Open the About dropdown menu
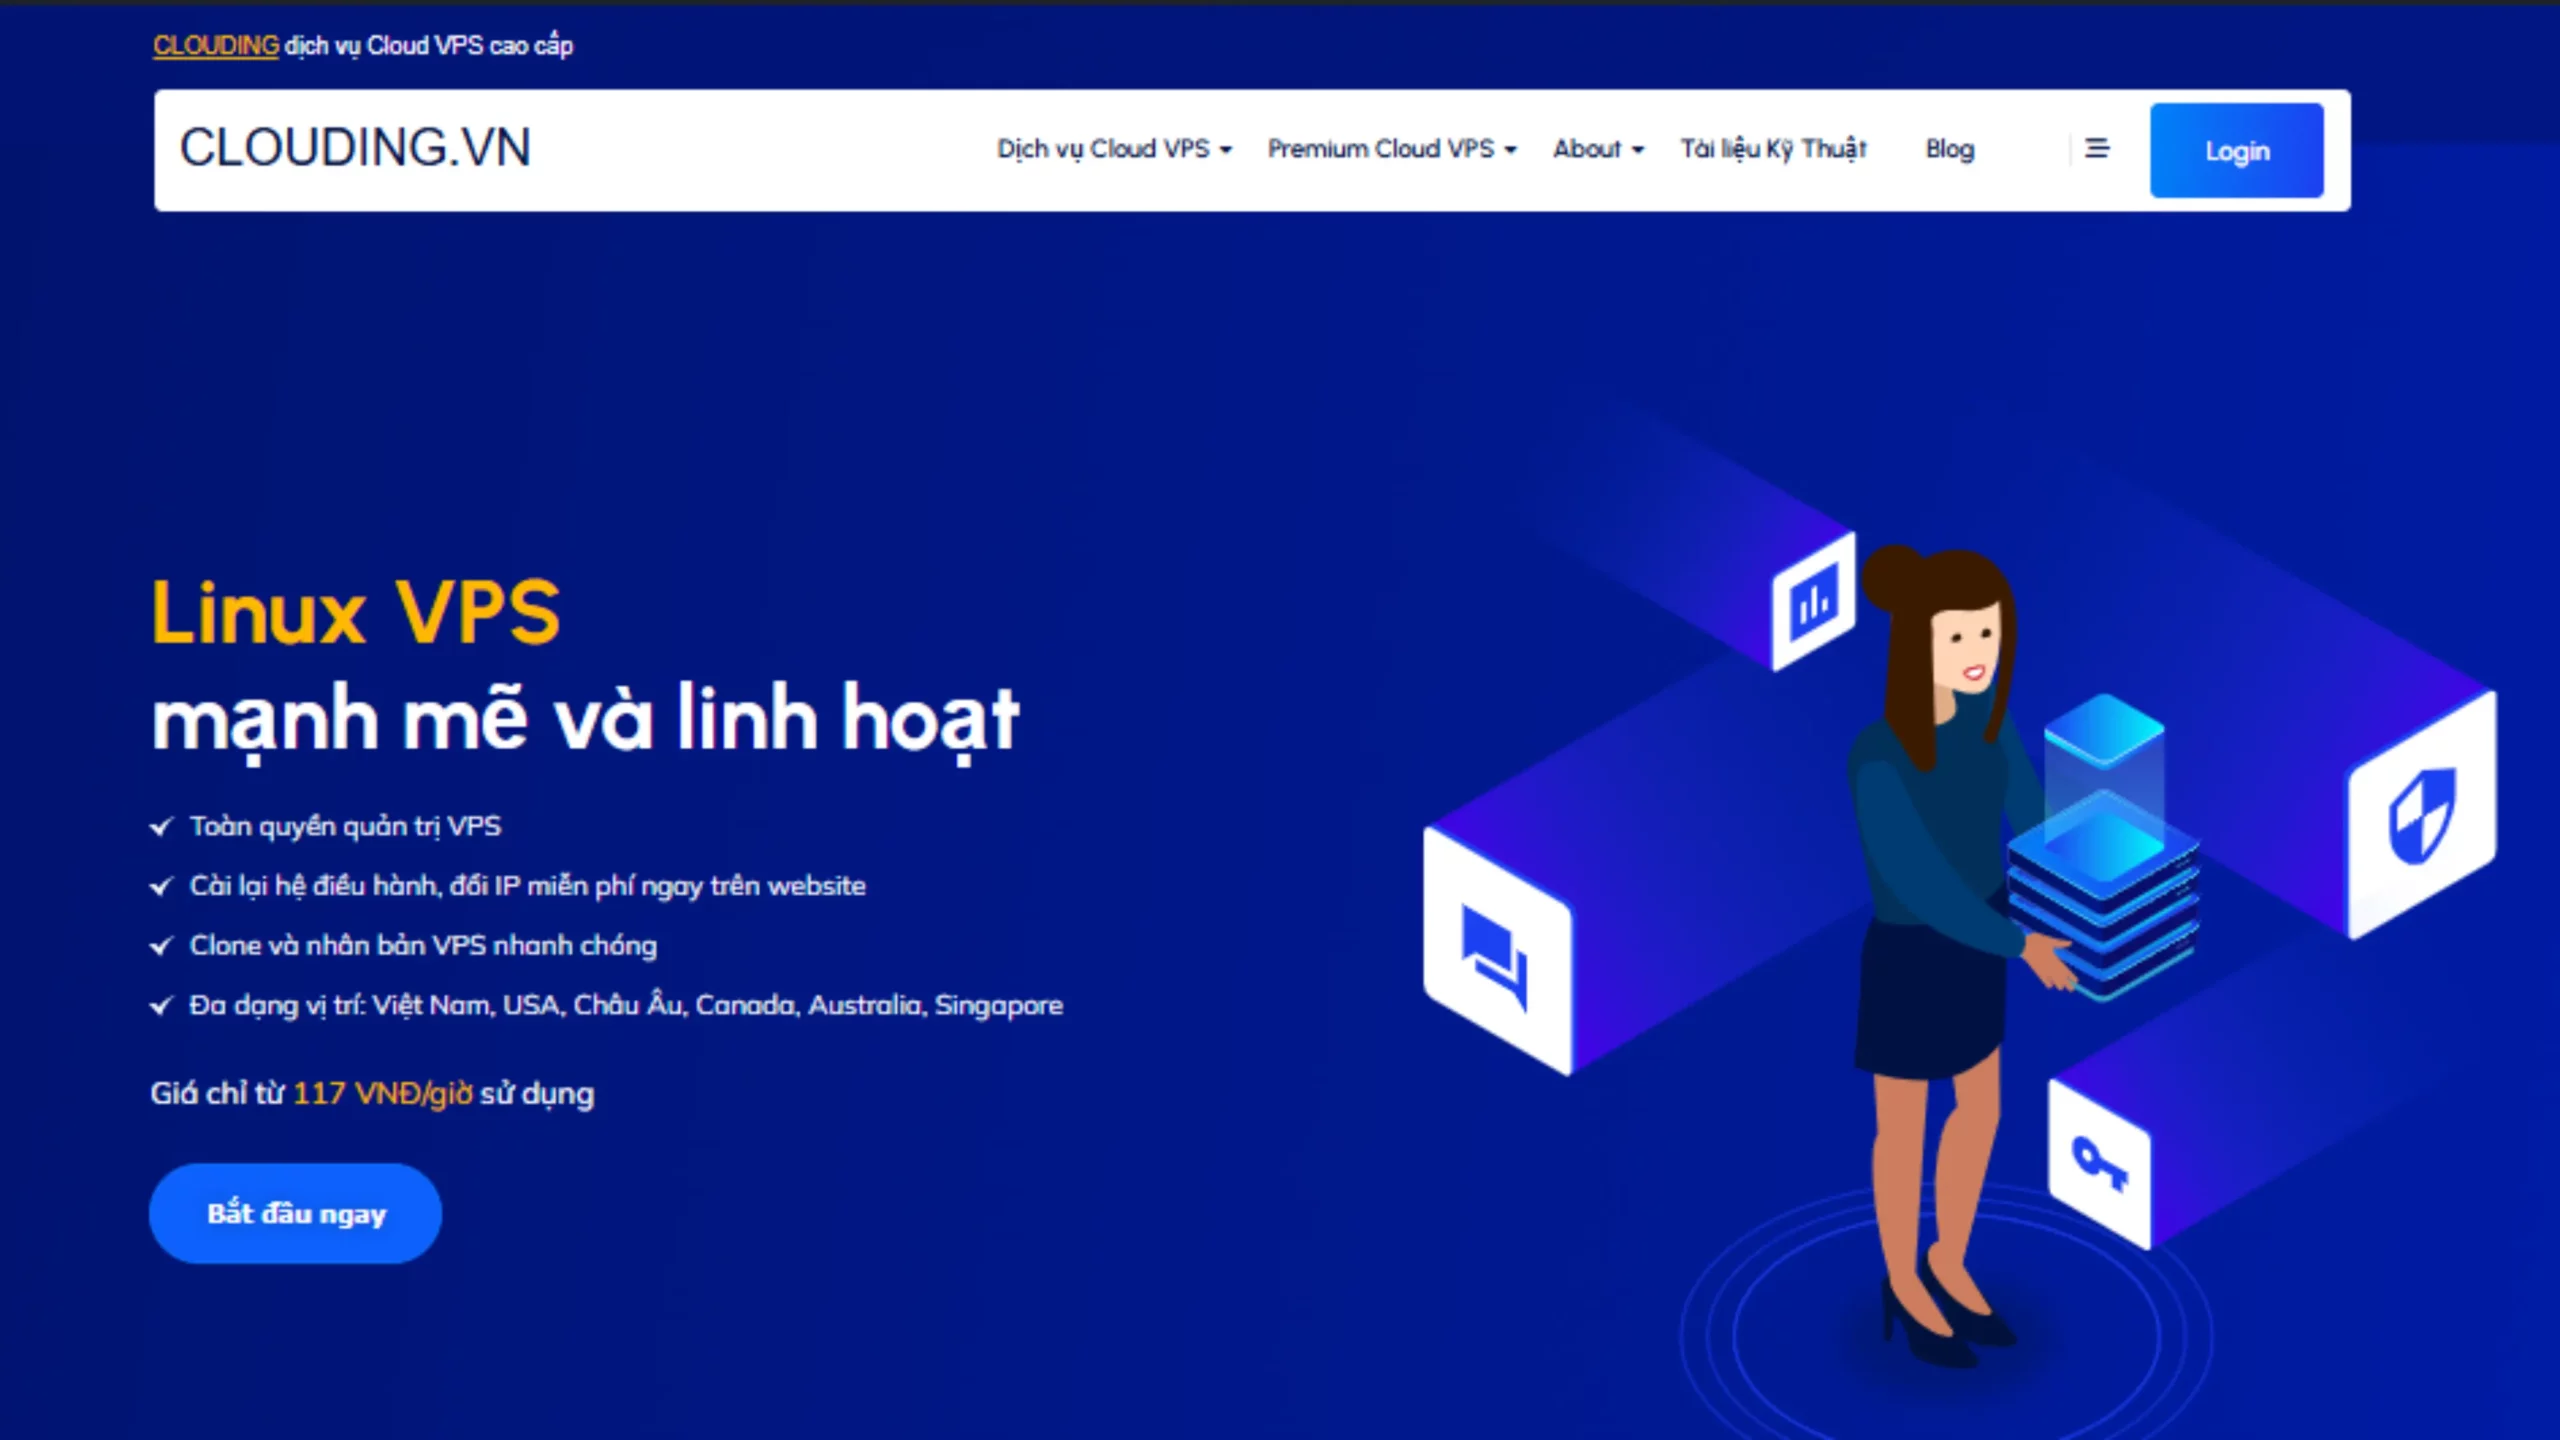 (x=1598, y=149)
